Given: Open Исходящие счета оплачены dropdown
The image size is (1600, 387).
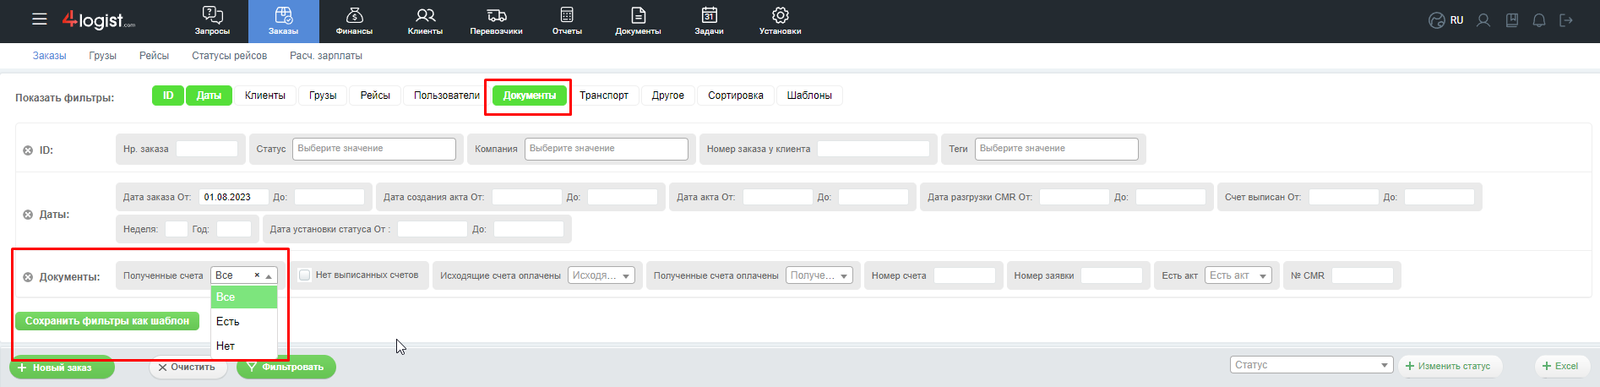Looking at the screenshot, I should [601, 276].
